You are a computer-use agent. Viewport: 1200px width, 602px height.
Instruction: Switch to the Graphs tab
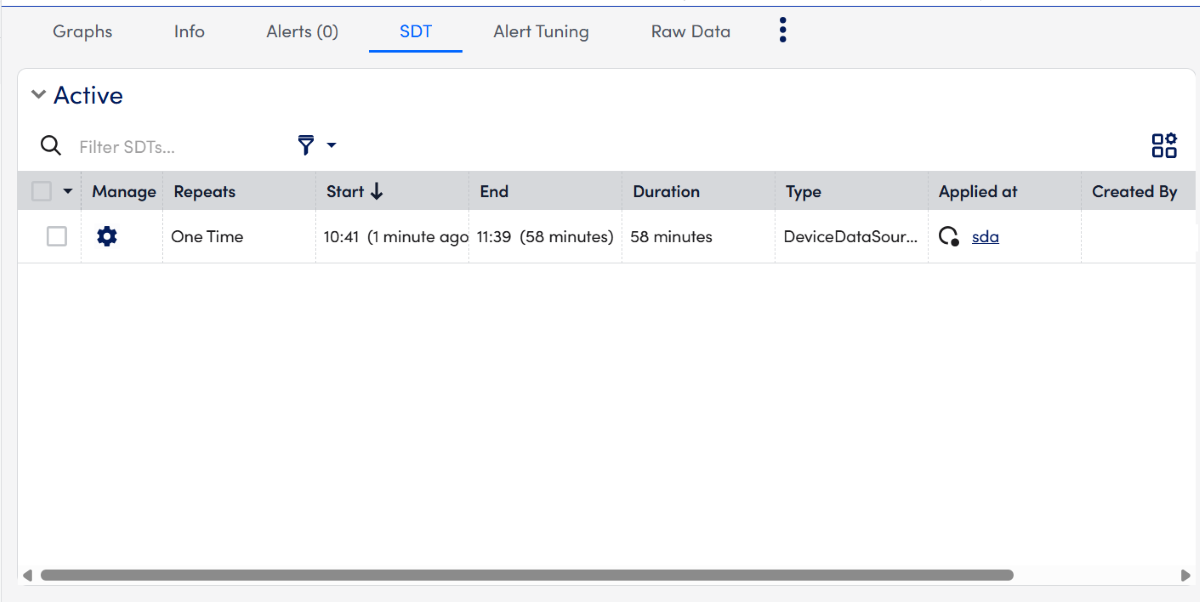click(x=82, y=32)
